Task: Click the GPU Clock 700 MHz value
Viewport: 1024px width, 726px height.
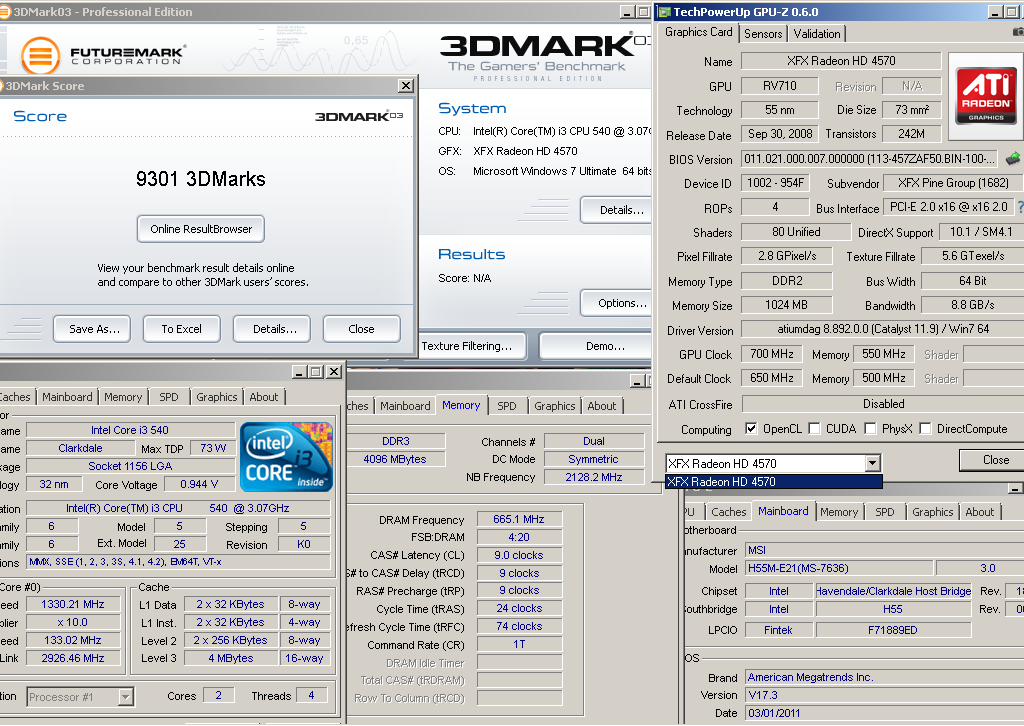Action: click(771, 354)
